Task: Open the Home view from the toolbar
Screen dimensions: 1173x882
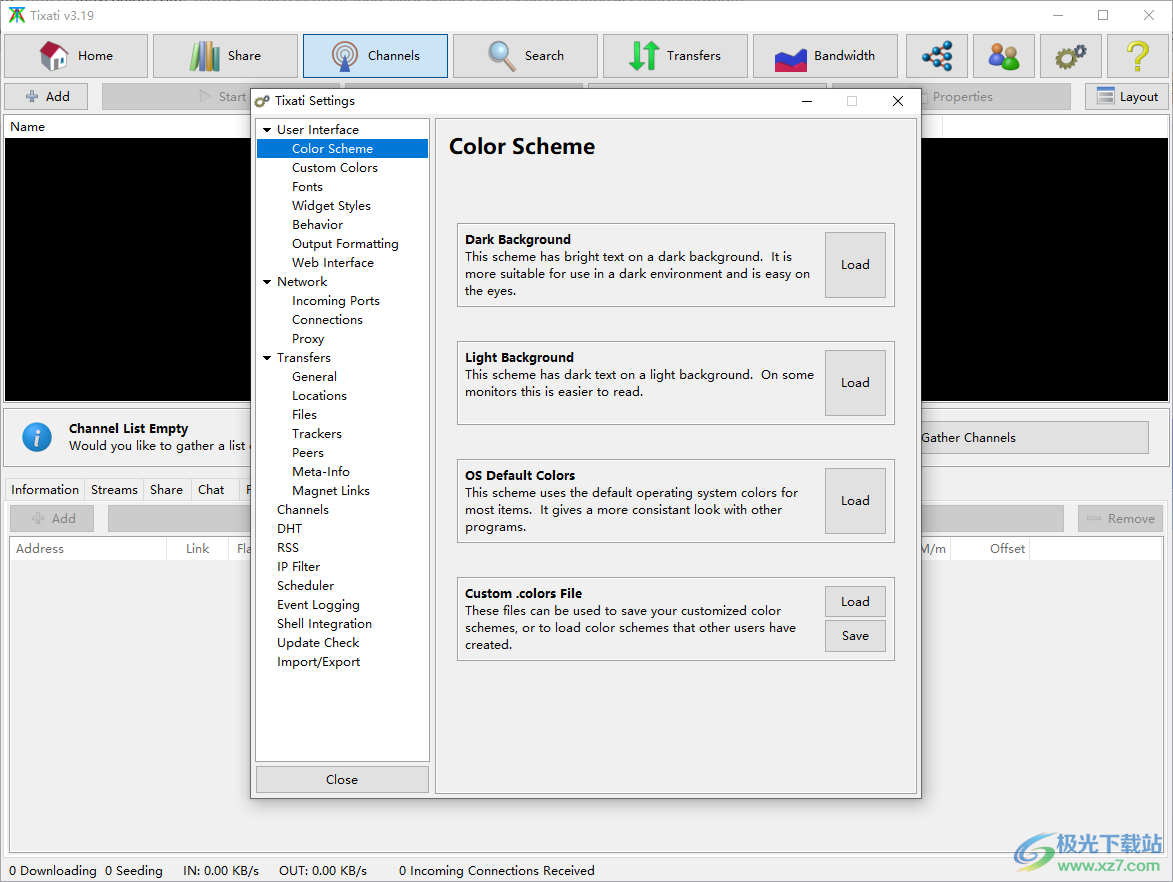Action: coord(76,56)
